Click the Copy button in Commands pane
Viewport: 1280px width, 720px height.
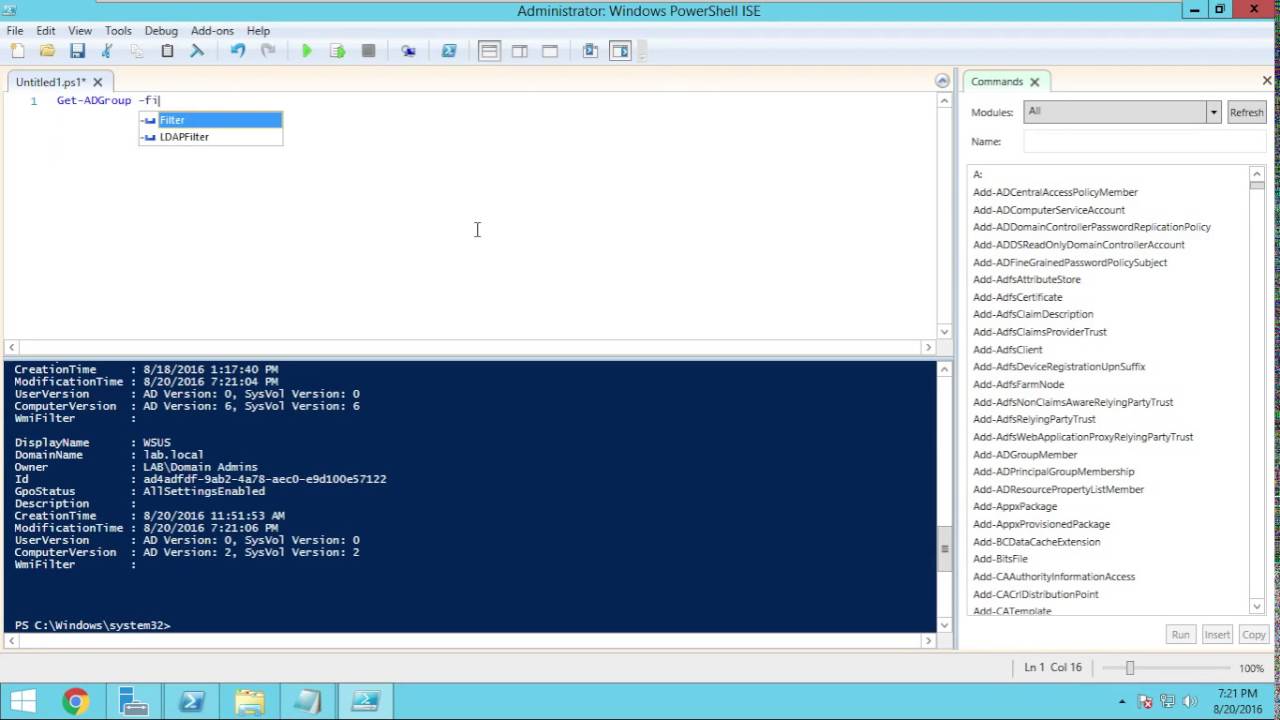coord(1253,634)
